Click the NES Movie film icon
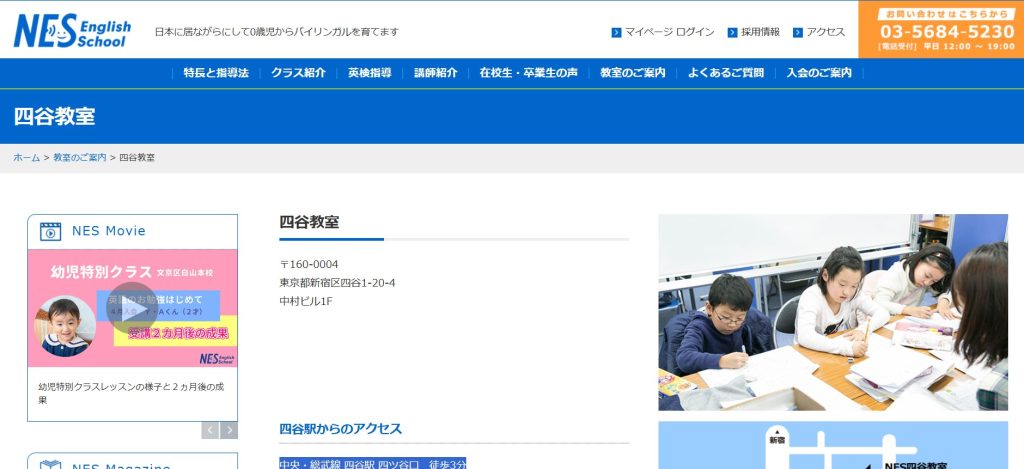The height and width of the screenshot is (469, 1024). pos(50,231)
